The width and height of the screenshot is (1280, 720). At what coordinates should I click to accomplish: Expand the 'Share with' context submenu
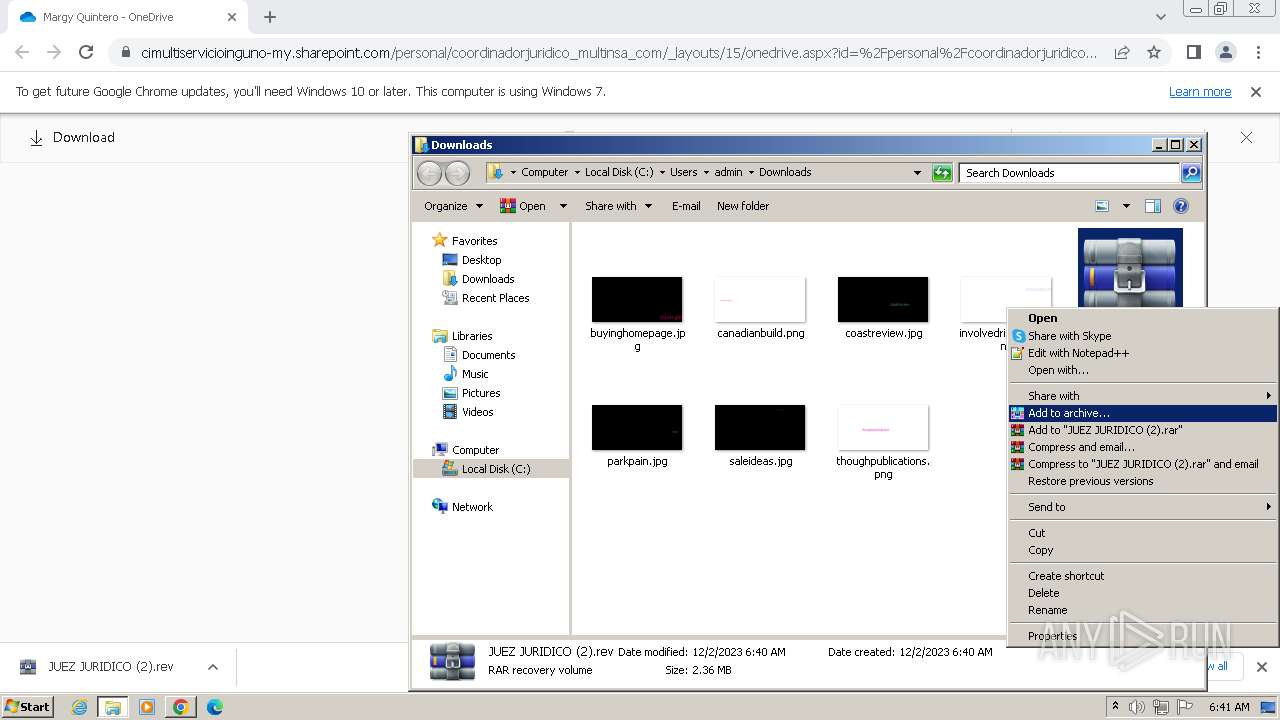click(1142, 396)
